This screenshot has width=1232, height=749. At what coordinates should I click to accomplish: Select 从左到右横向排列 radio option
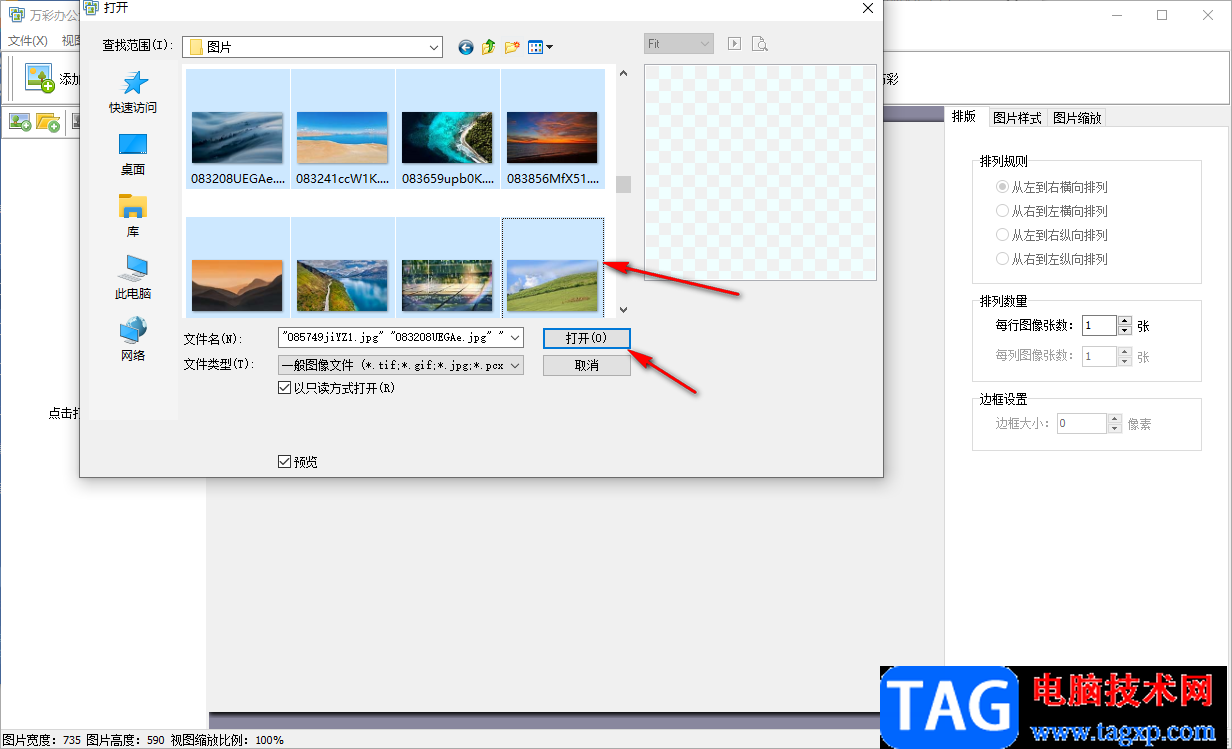pyautogui.click(x=1002, y=187)
